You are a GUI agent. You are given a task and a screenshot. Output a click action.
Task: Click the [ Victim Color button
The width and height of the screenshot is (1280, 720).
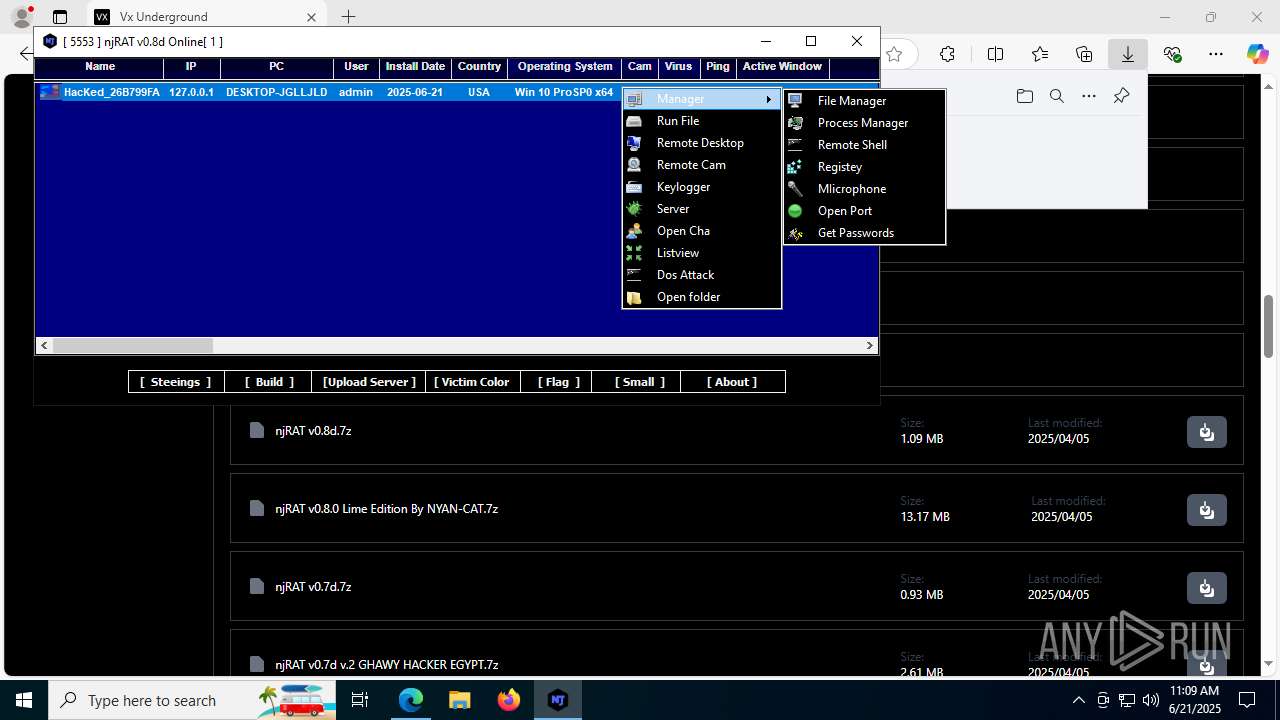(472, 382)
